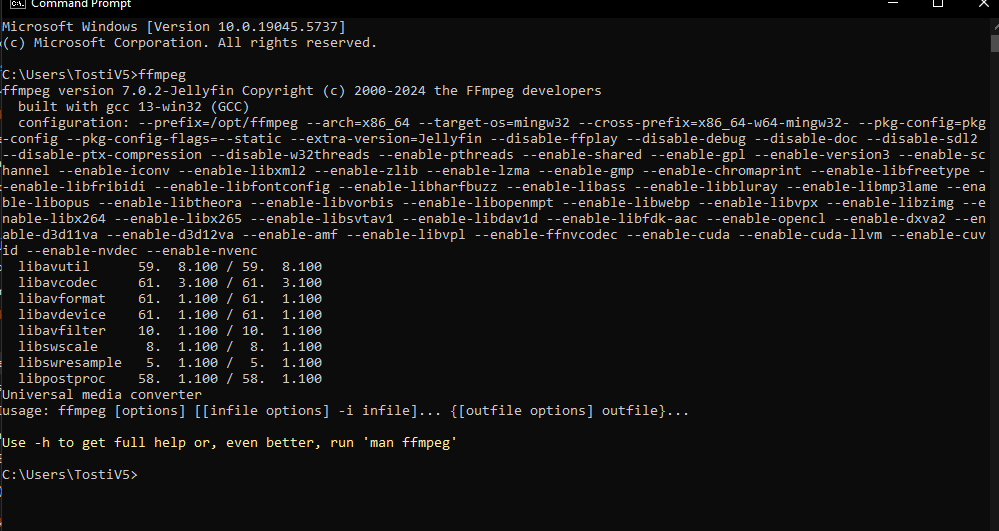Image resolution: width=999 pixels, height=531 pixels.
Task: Click the libavfilter version line
Action: (170, 331)
